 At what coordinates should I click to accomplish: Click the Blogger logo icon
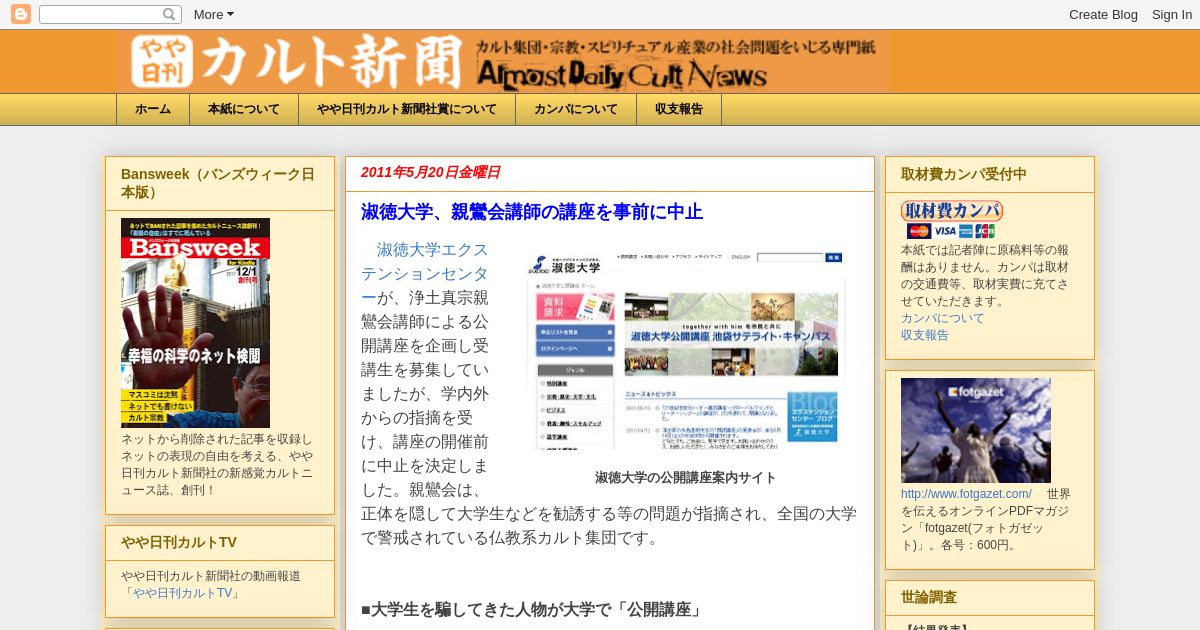[x=20, y=14]
